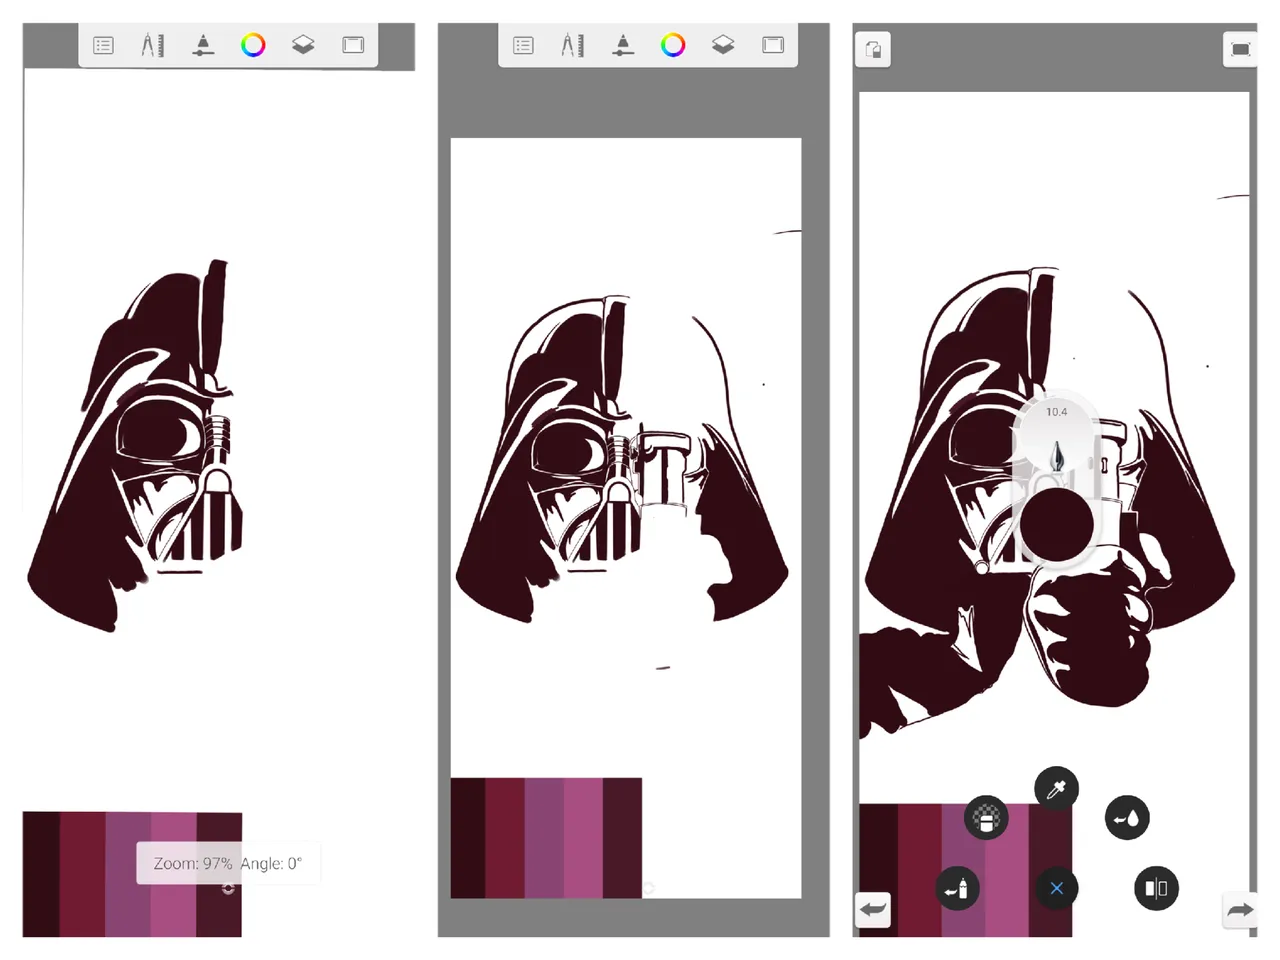The height and width of the screenshot is (960, 1280).
Task: Open drawing guides ruler icon in middle screenshot
Action: point(572,45)
